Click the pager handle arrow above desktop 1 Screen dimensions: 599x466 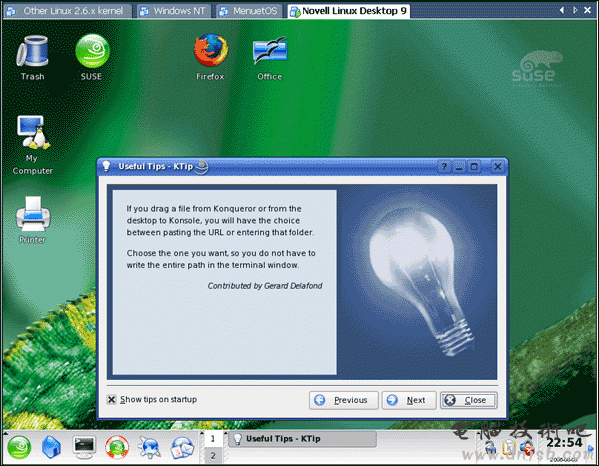tap(202, 433)
